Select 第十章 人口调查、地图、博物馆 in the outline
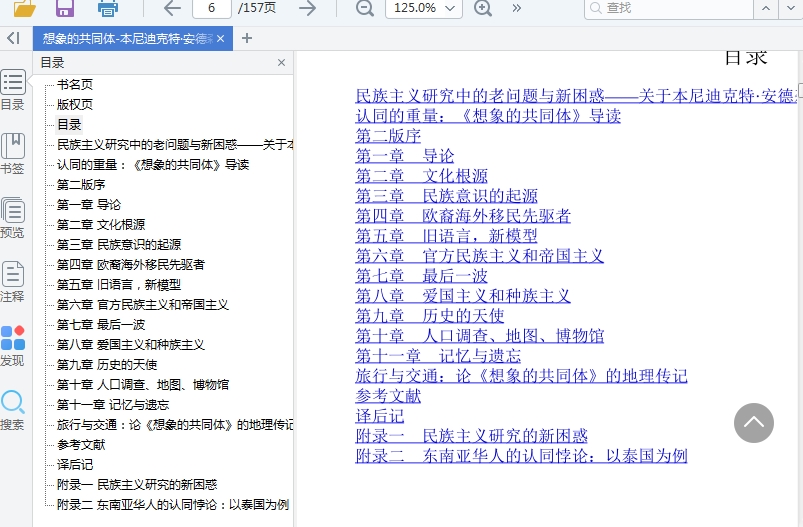Viewport: 803px width, 527px height. point(143,384)
